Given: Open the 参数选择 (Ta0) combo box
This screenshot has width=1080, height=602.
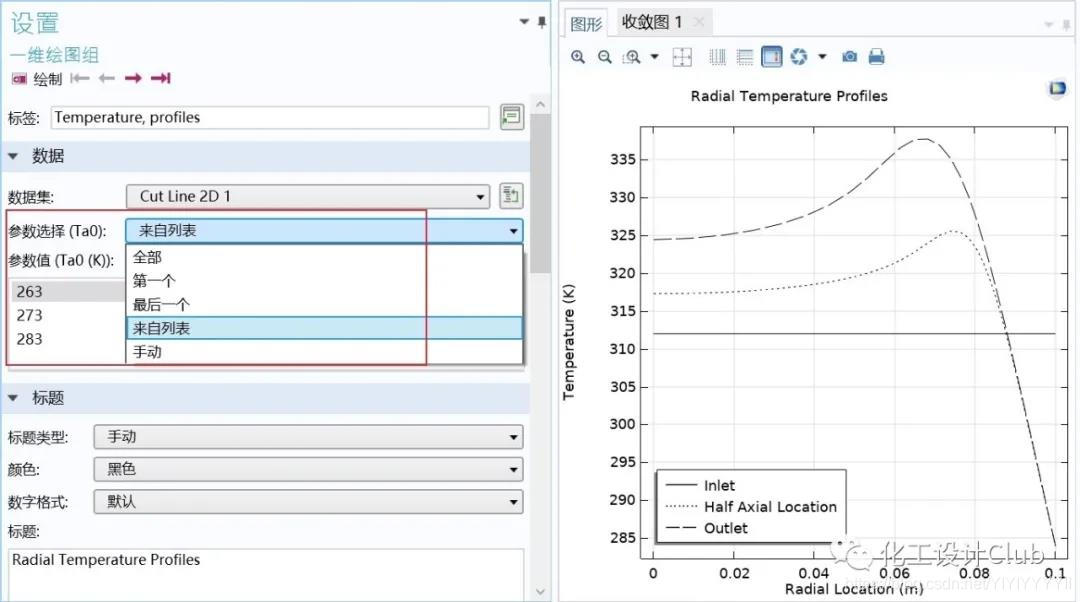Looking at the screenshot, I should [x=324, y=231].
